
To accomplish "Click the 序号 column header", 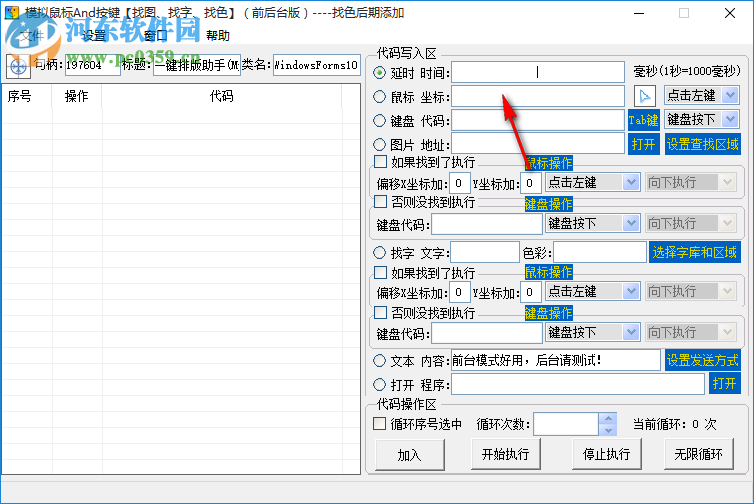I will click(x=26, y=96).
